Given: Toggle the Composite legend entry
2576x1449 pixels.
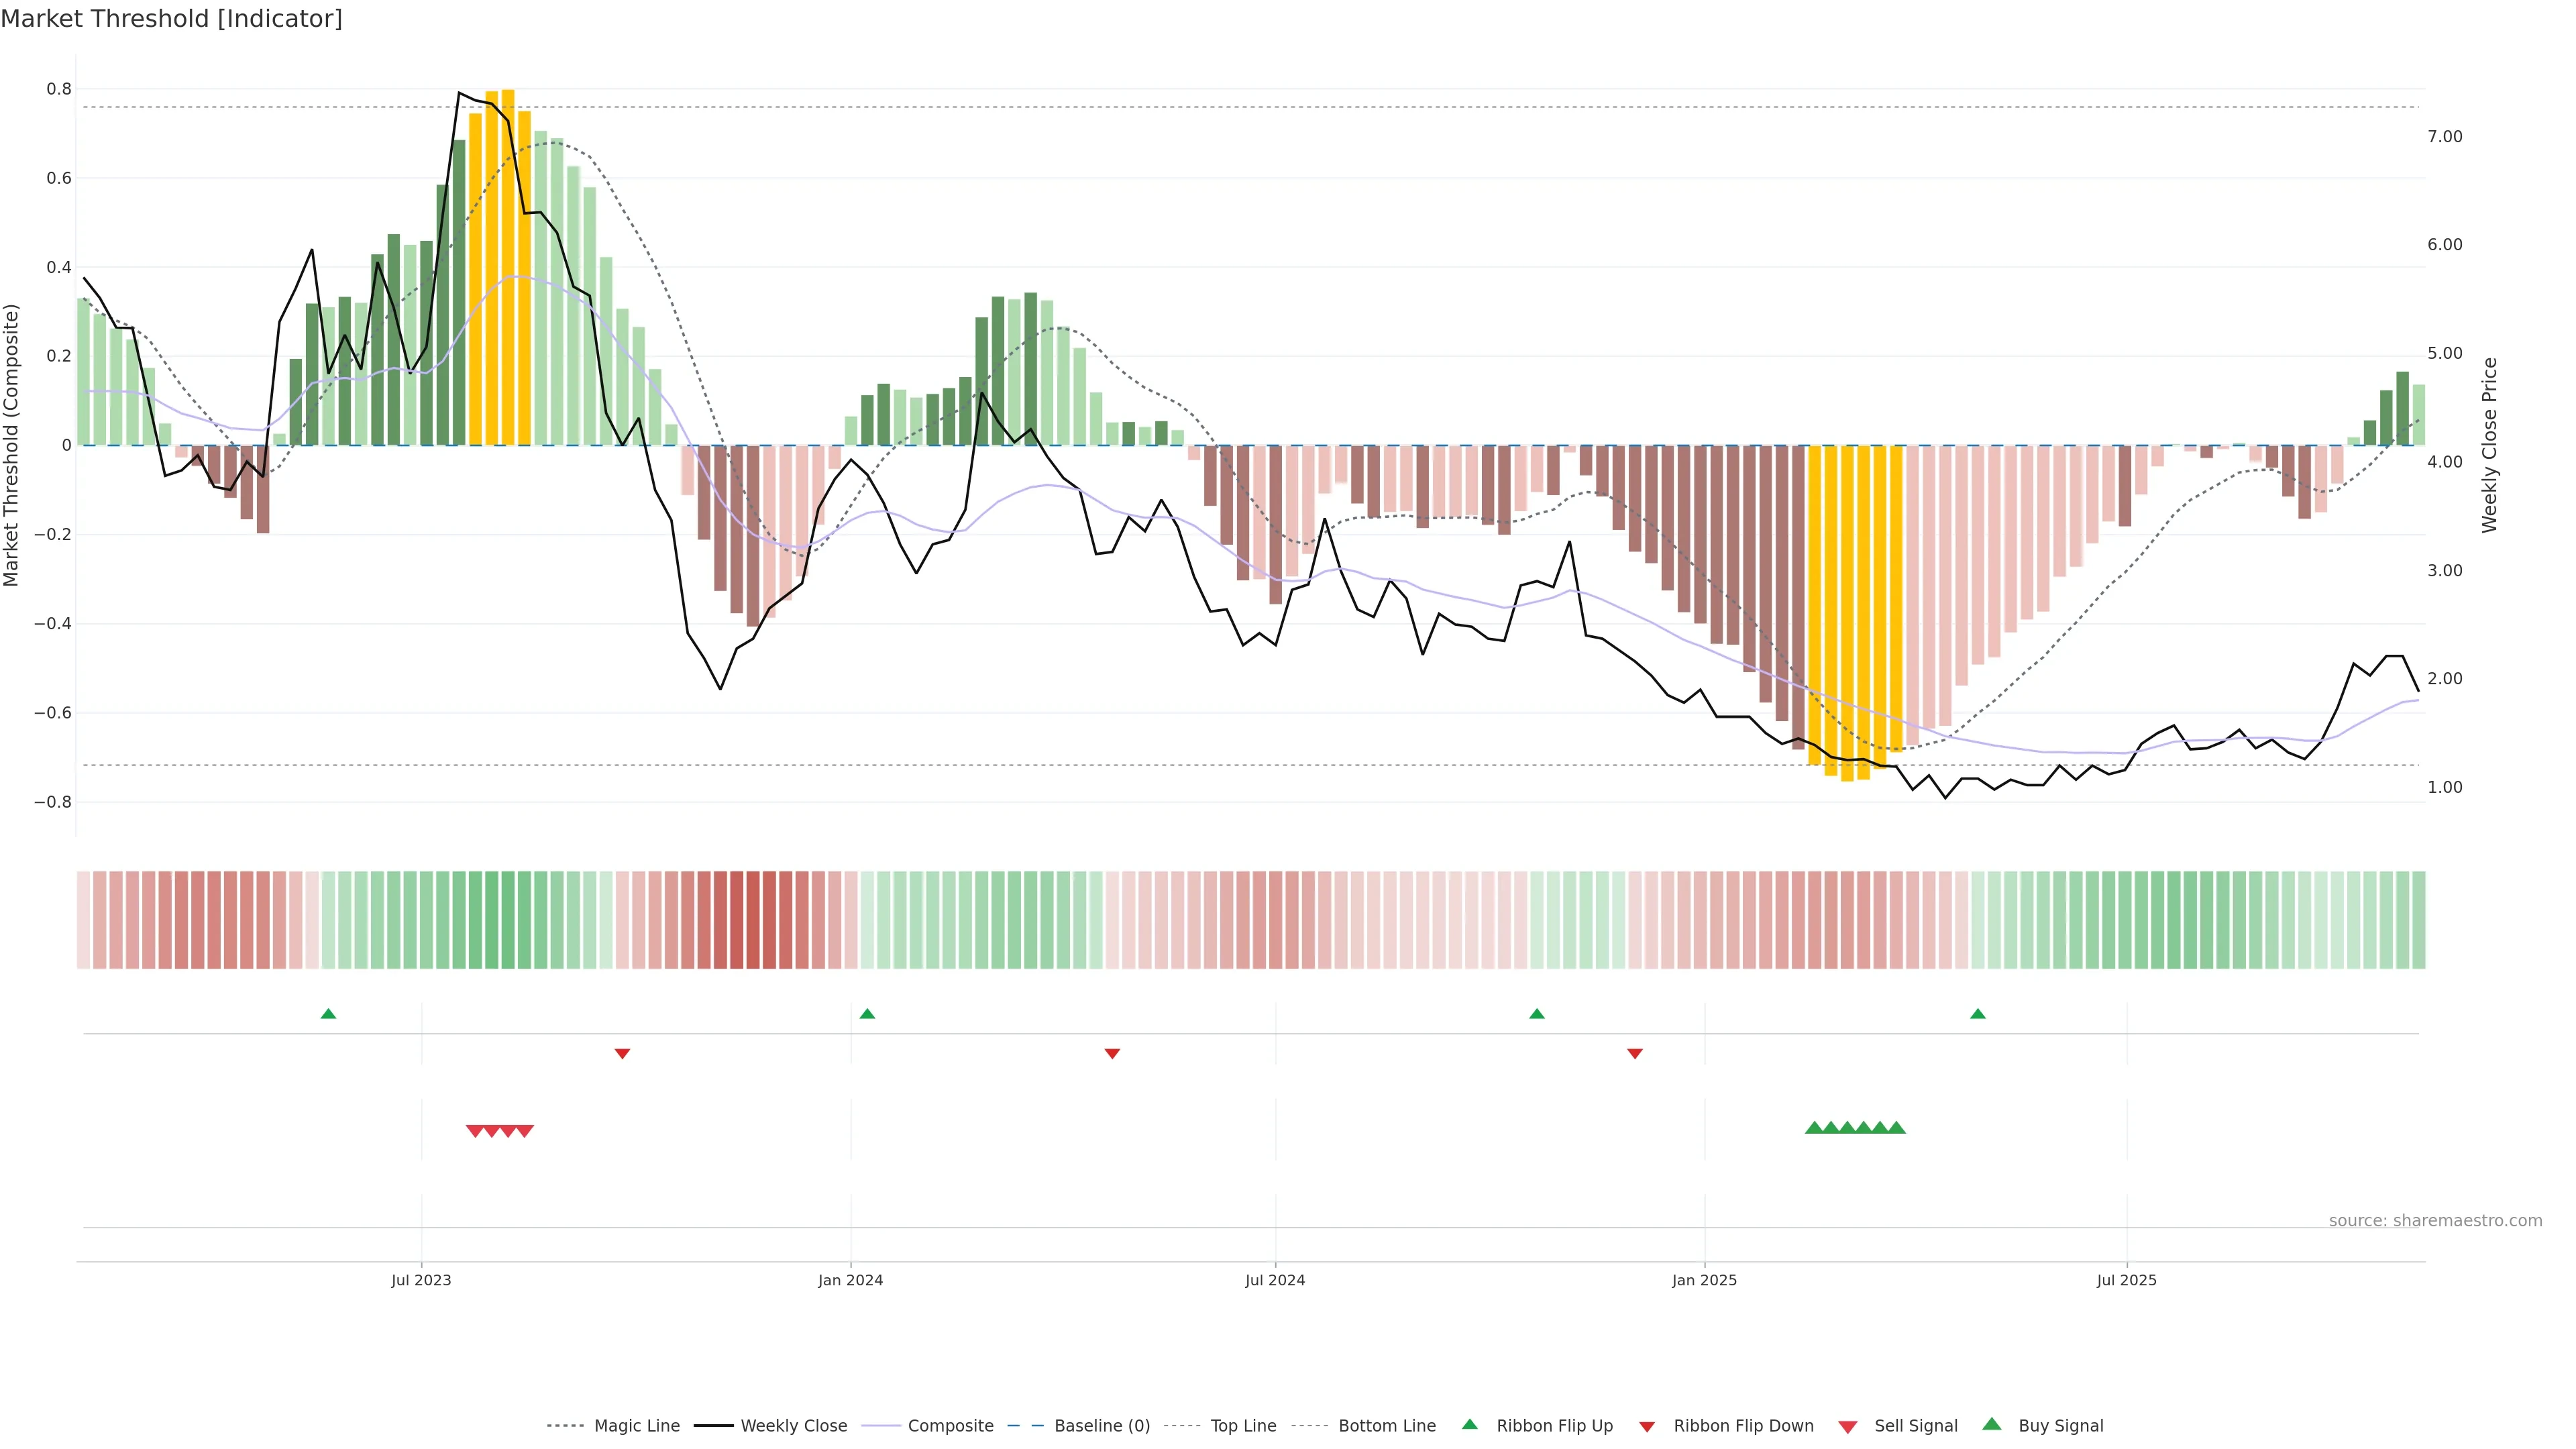Looking at the screenshot, I should [950, 1425].
